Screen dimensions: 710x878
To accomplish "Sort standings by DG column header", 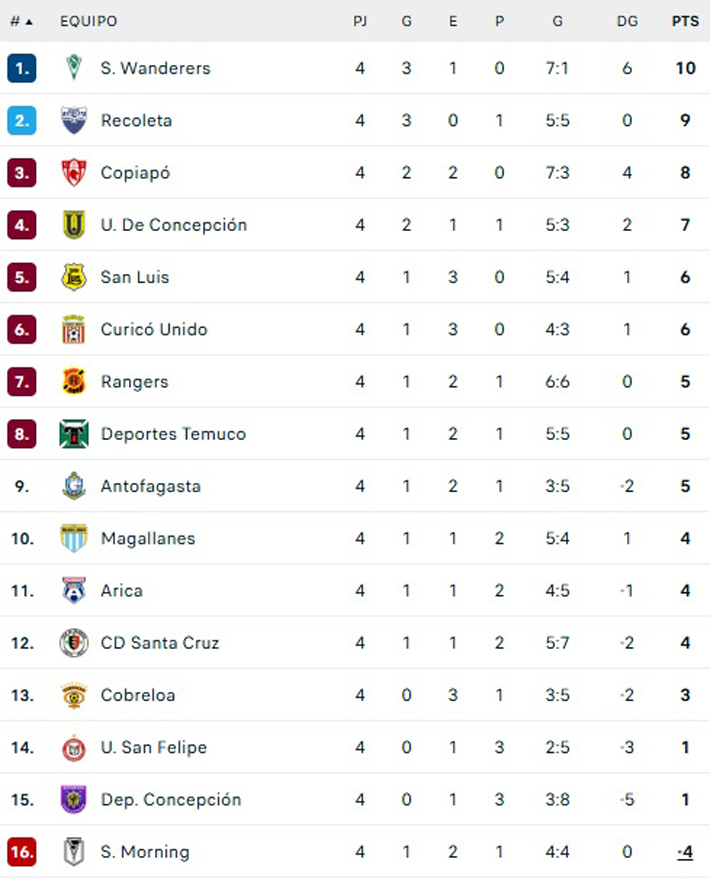I will (x=627, y=21).
